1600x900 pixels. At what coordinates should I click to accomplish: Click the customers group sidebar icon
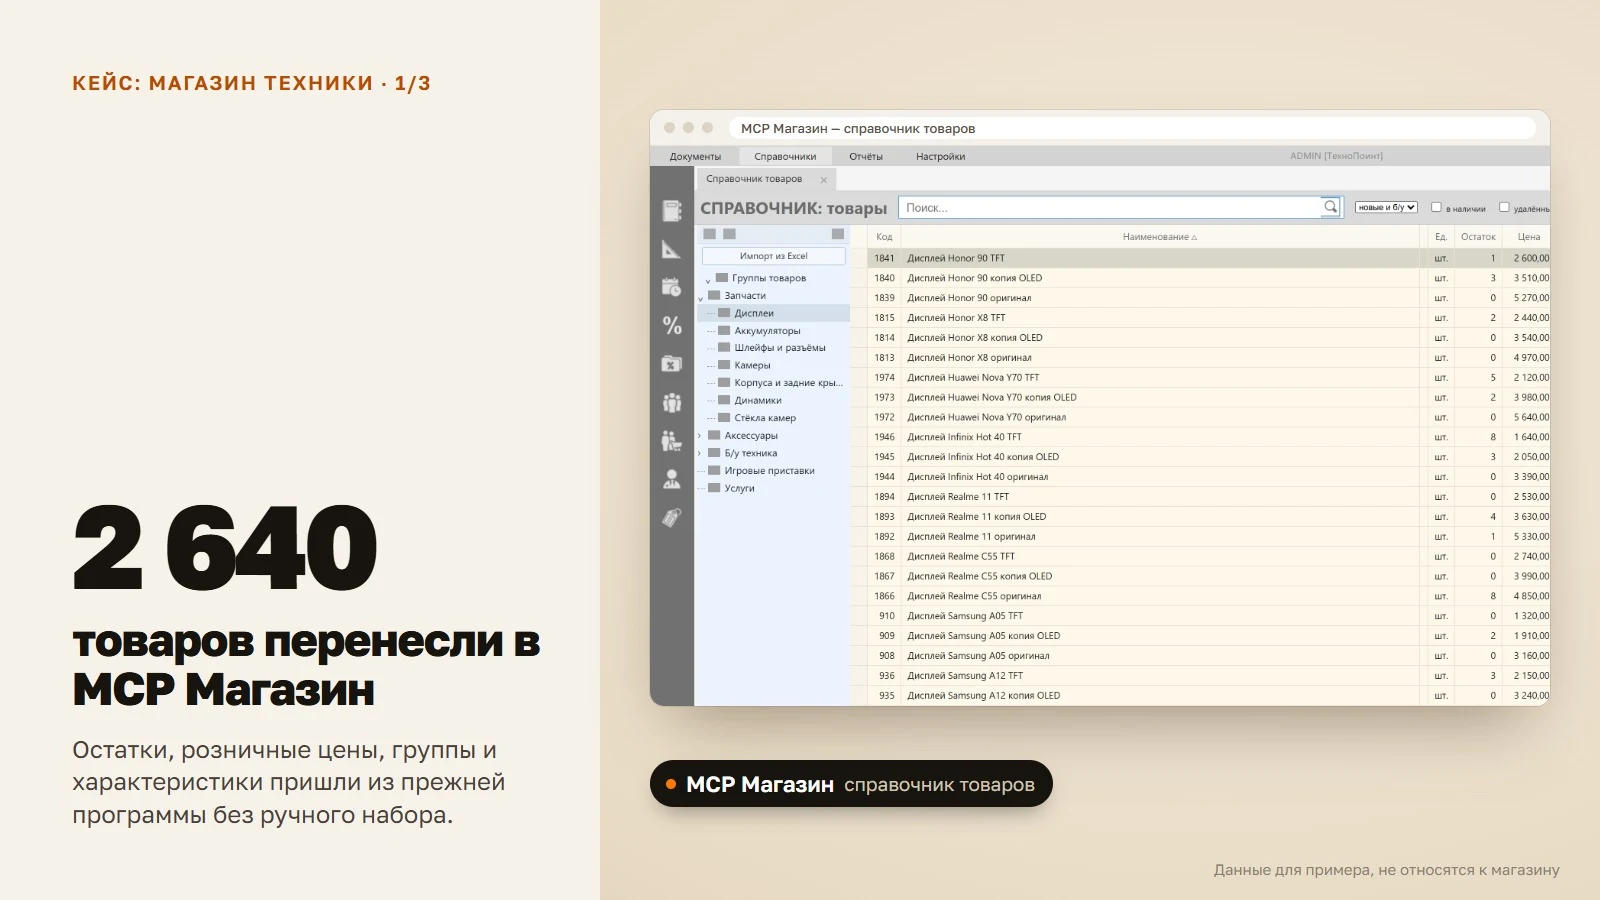pyautogui.click(x=672, y=402)
